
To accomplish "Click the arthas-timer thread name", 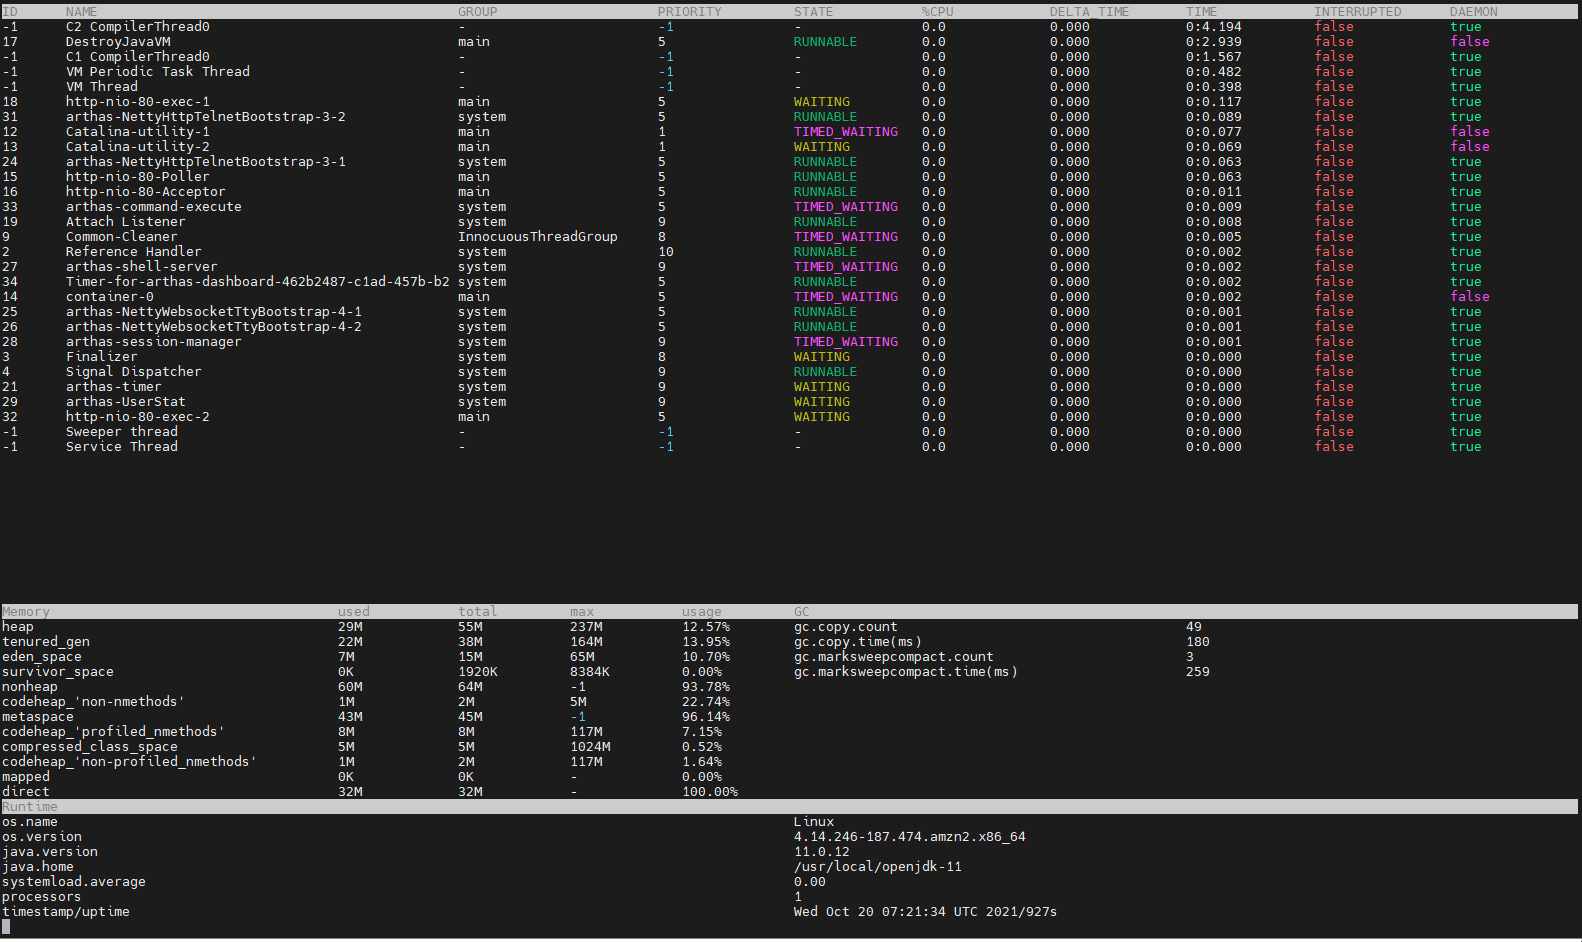I will coord(114,387).
